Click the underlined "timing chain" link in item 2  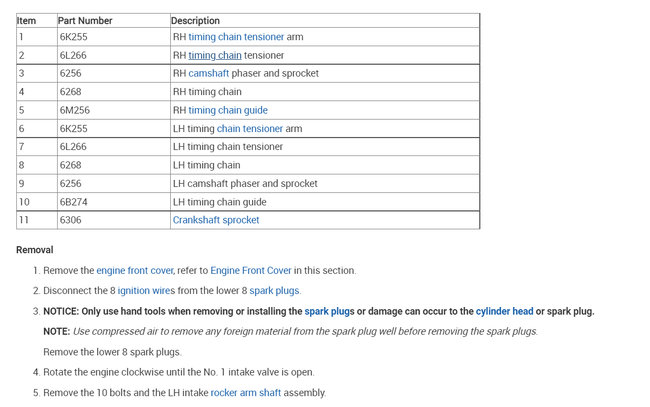click(215, 55)
